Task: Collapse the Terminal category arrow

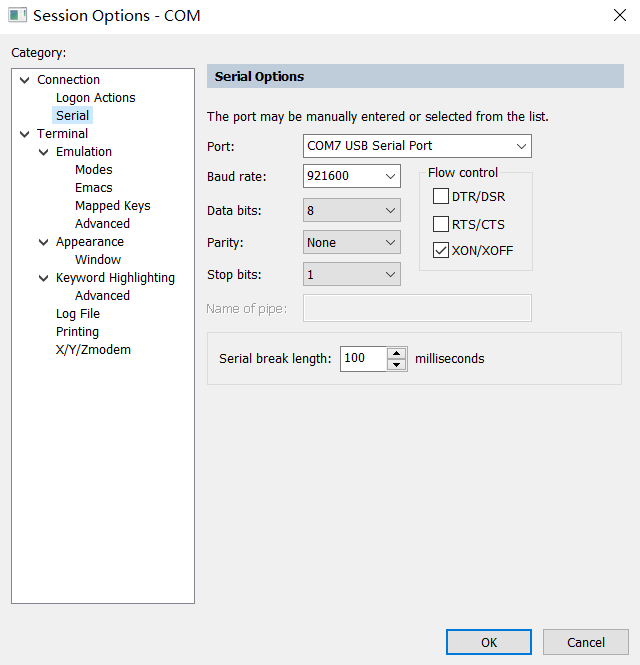Action: pyautogui.click(x=25, y=134)
